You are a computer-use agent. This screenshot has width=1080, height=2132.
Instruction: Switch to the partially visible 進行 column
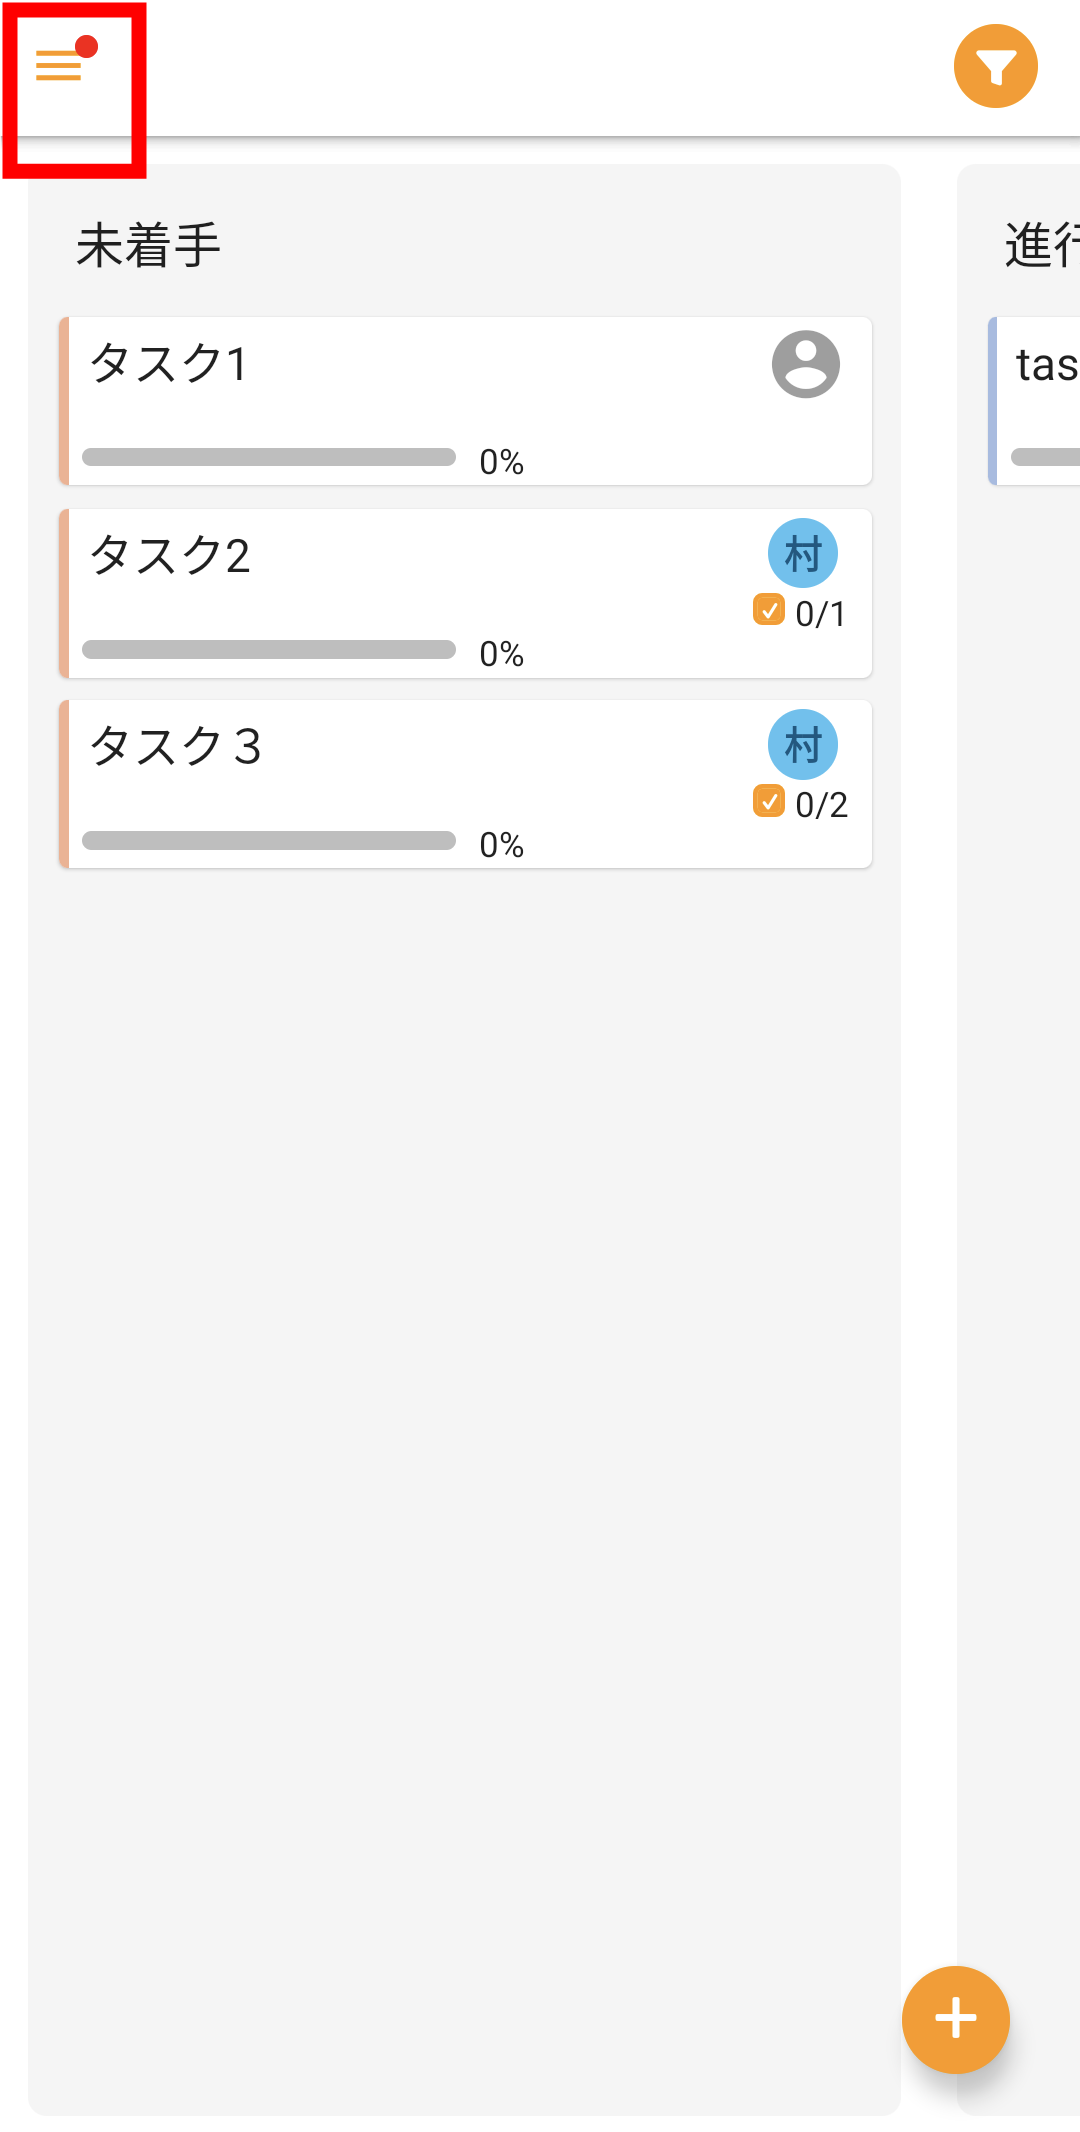point(1040,245)
